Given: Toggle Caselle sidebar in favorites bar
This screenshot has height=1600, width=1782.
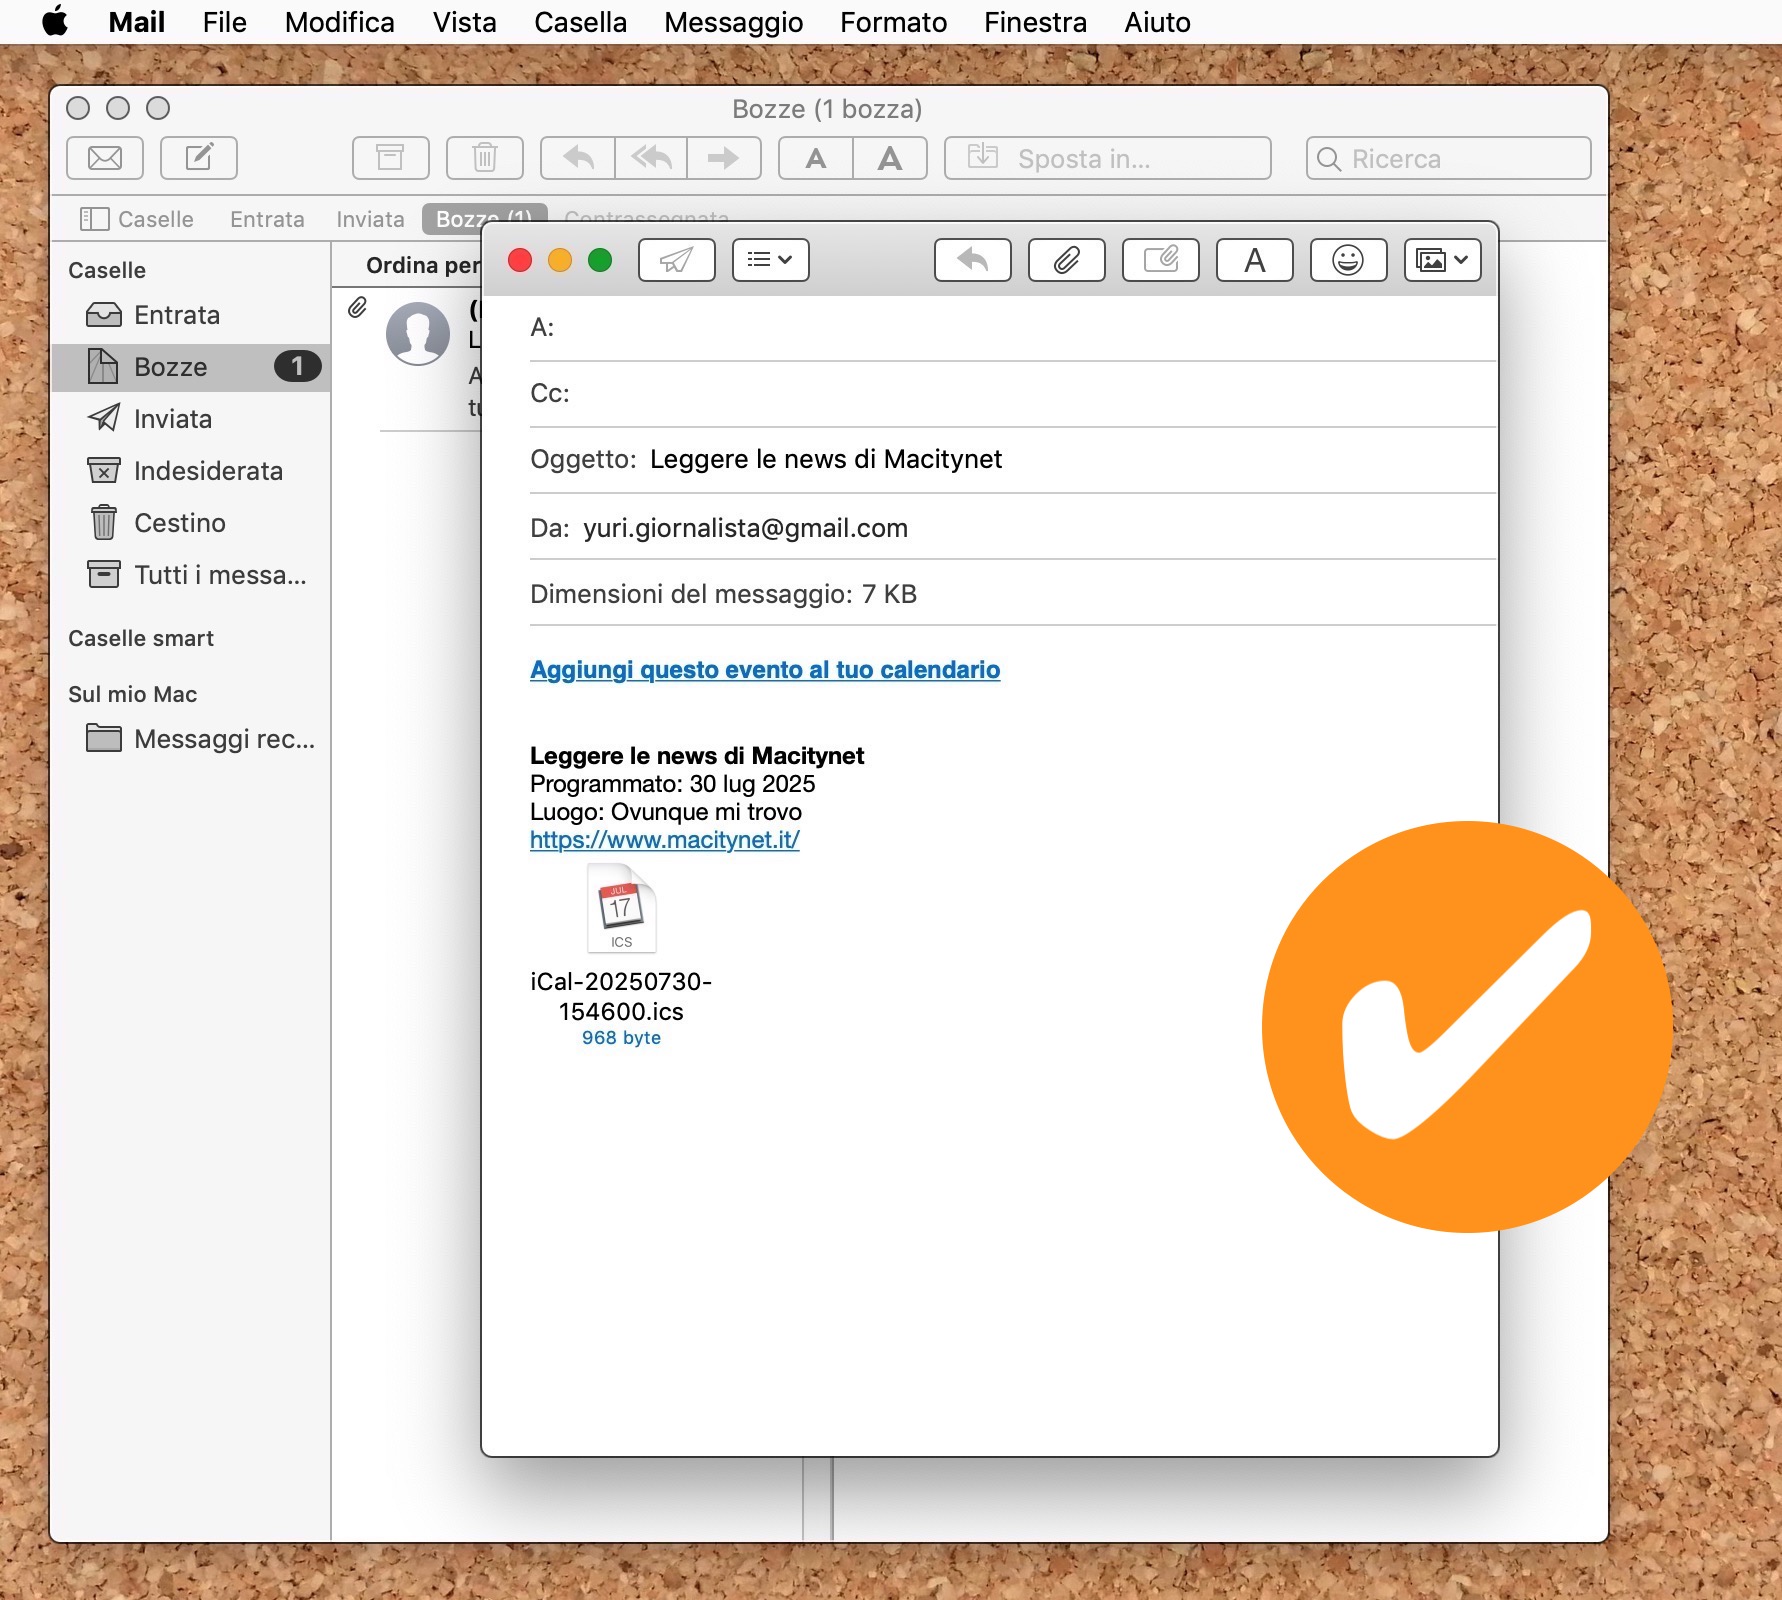Looking at the screenshot, I should coord(137,219).
